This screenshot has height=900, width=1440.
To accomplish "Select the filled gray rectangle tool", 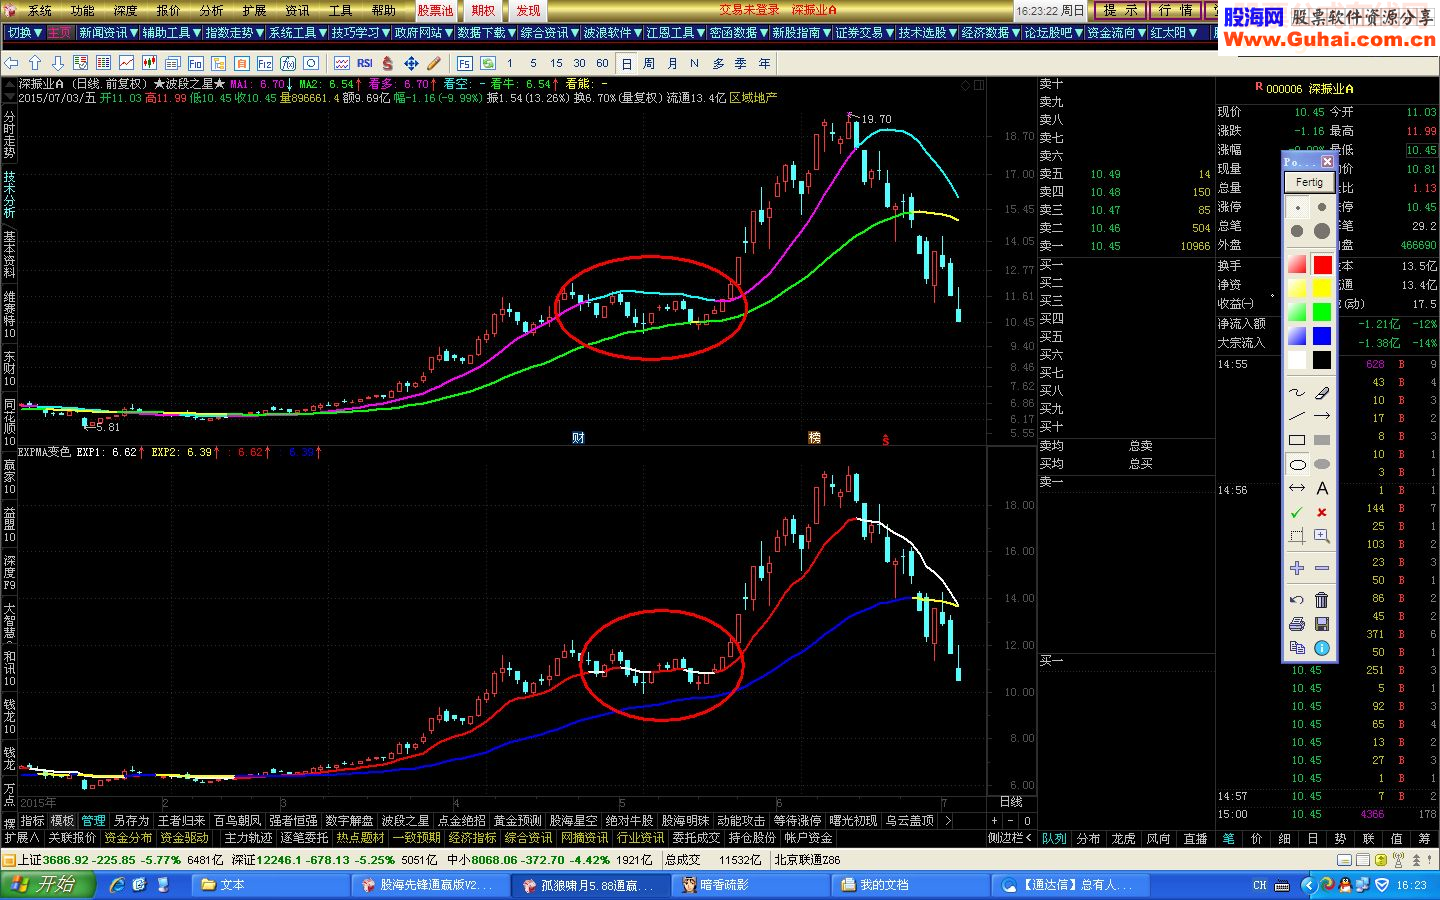I will (1322, 440).
